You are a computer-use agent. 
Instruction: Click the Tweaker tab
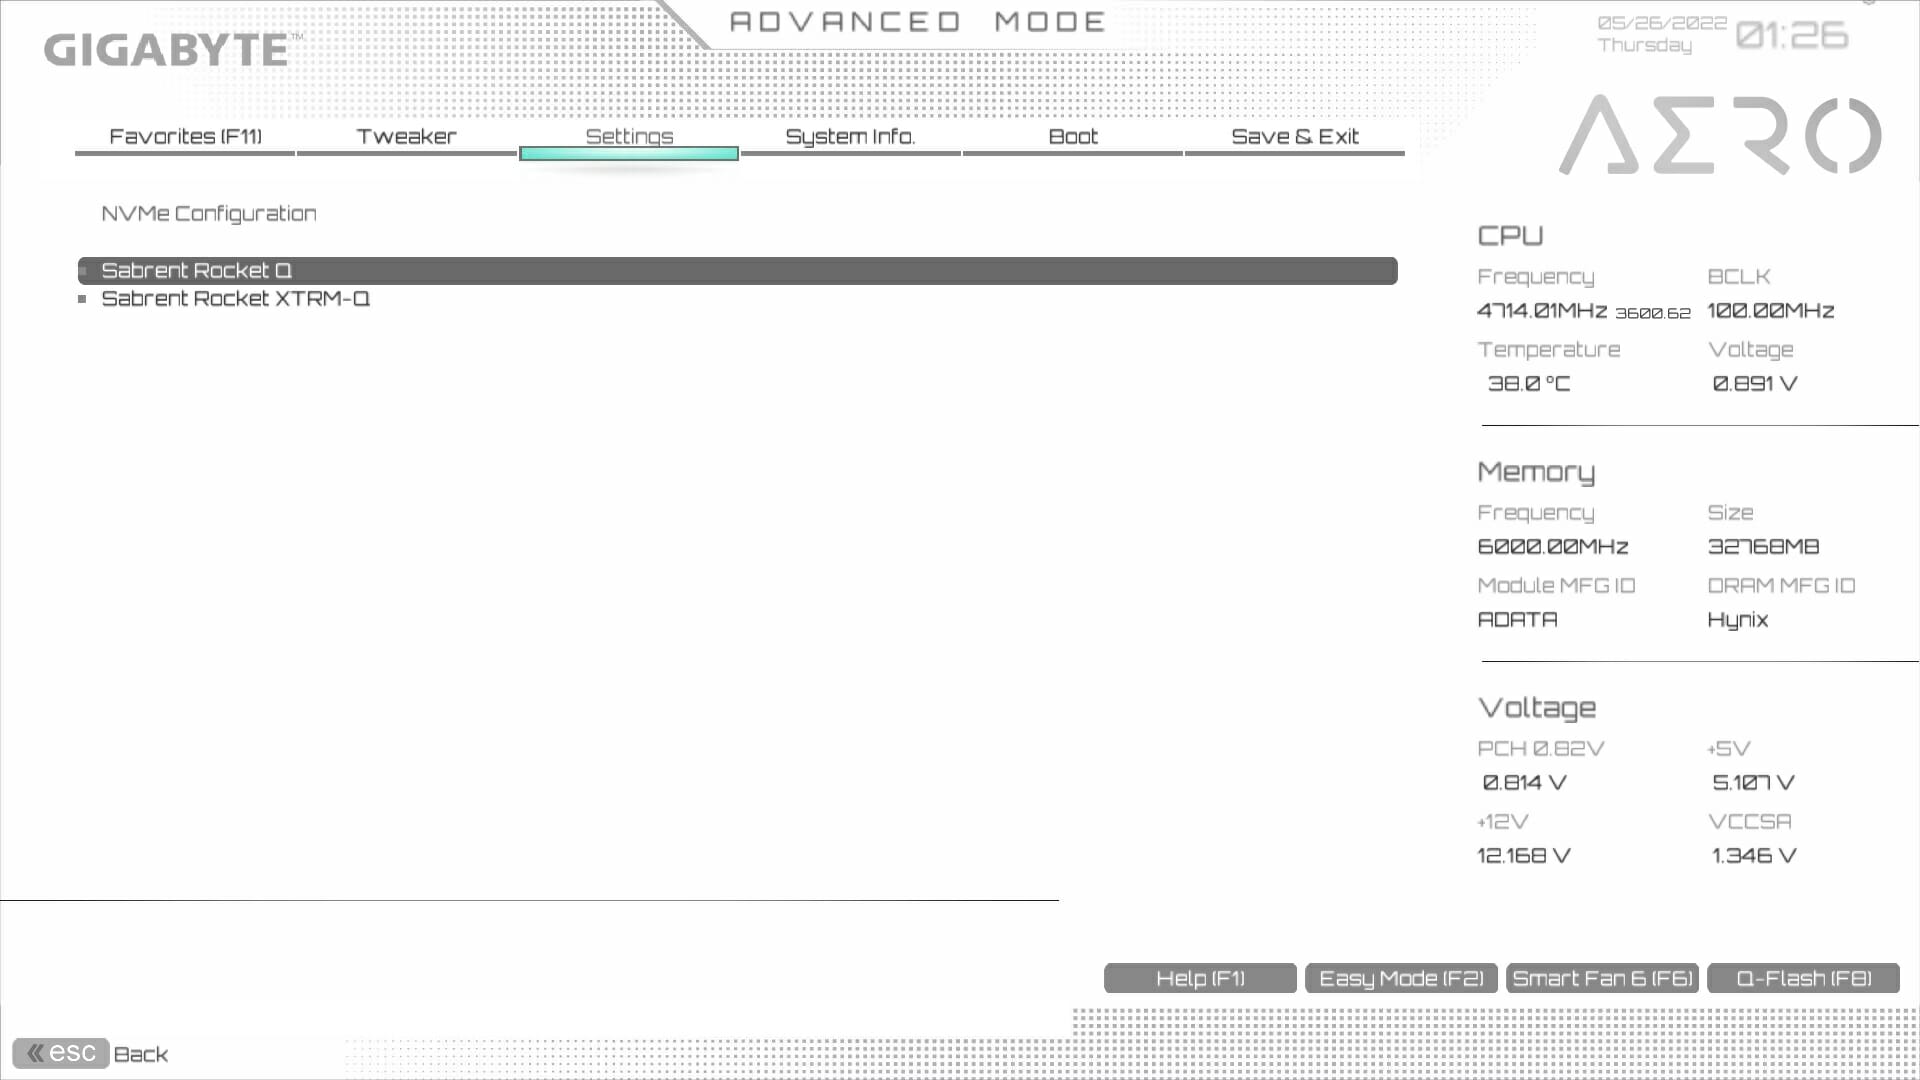coord(406,136)
